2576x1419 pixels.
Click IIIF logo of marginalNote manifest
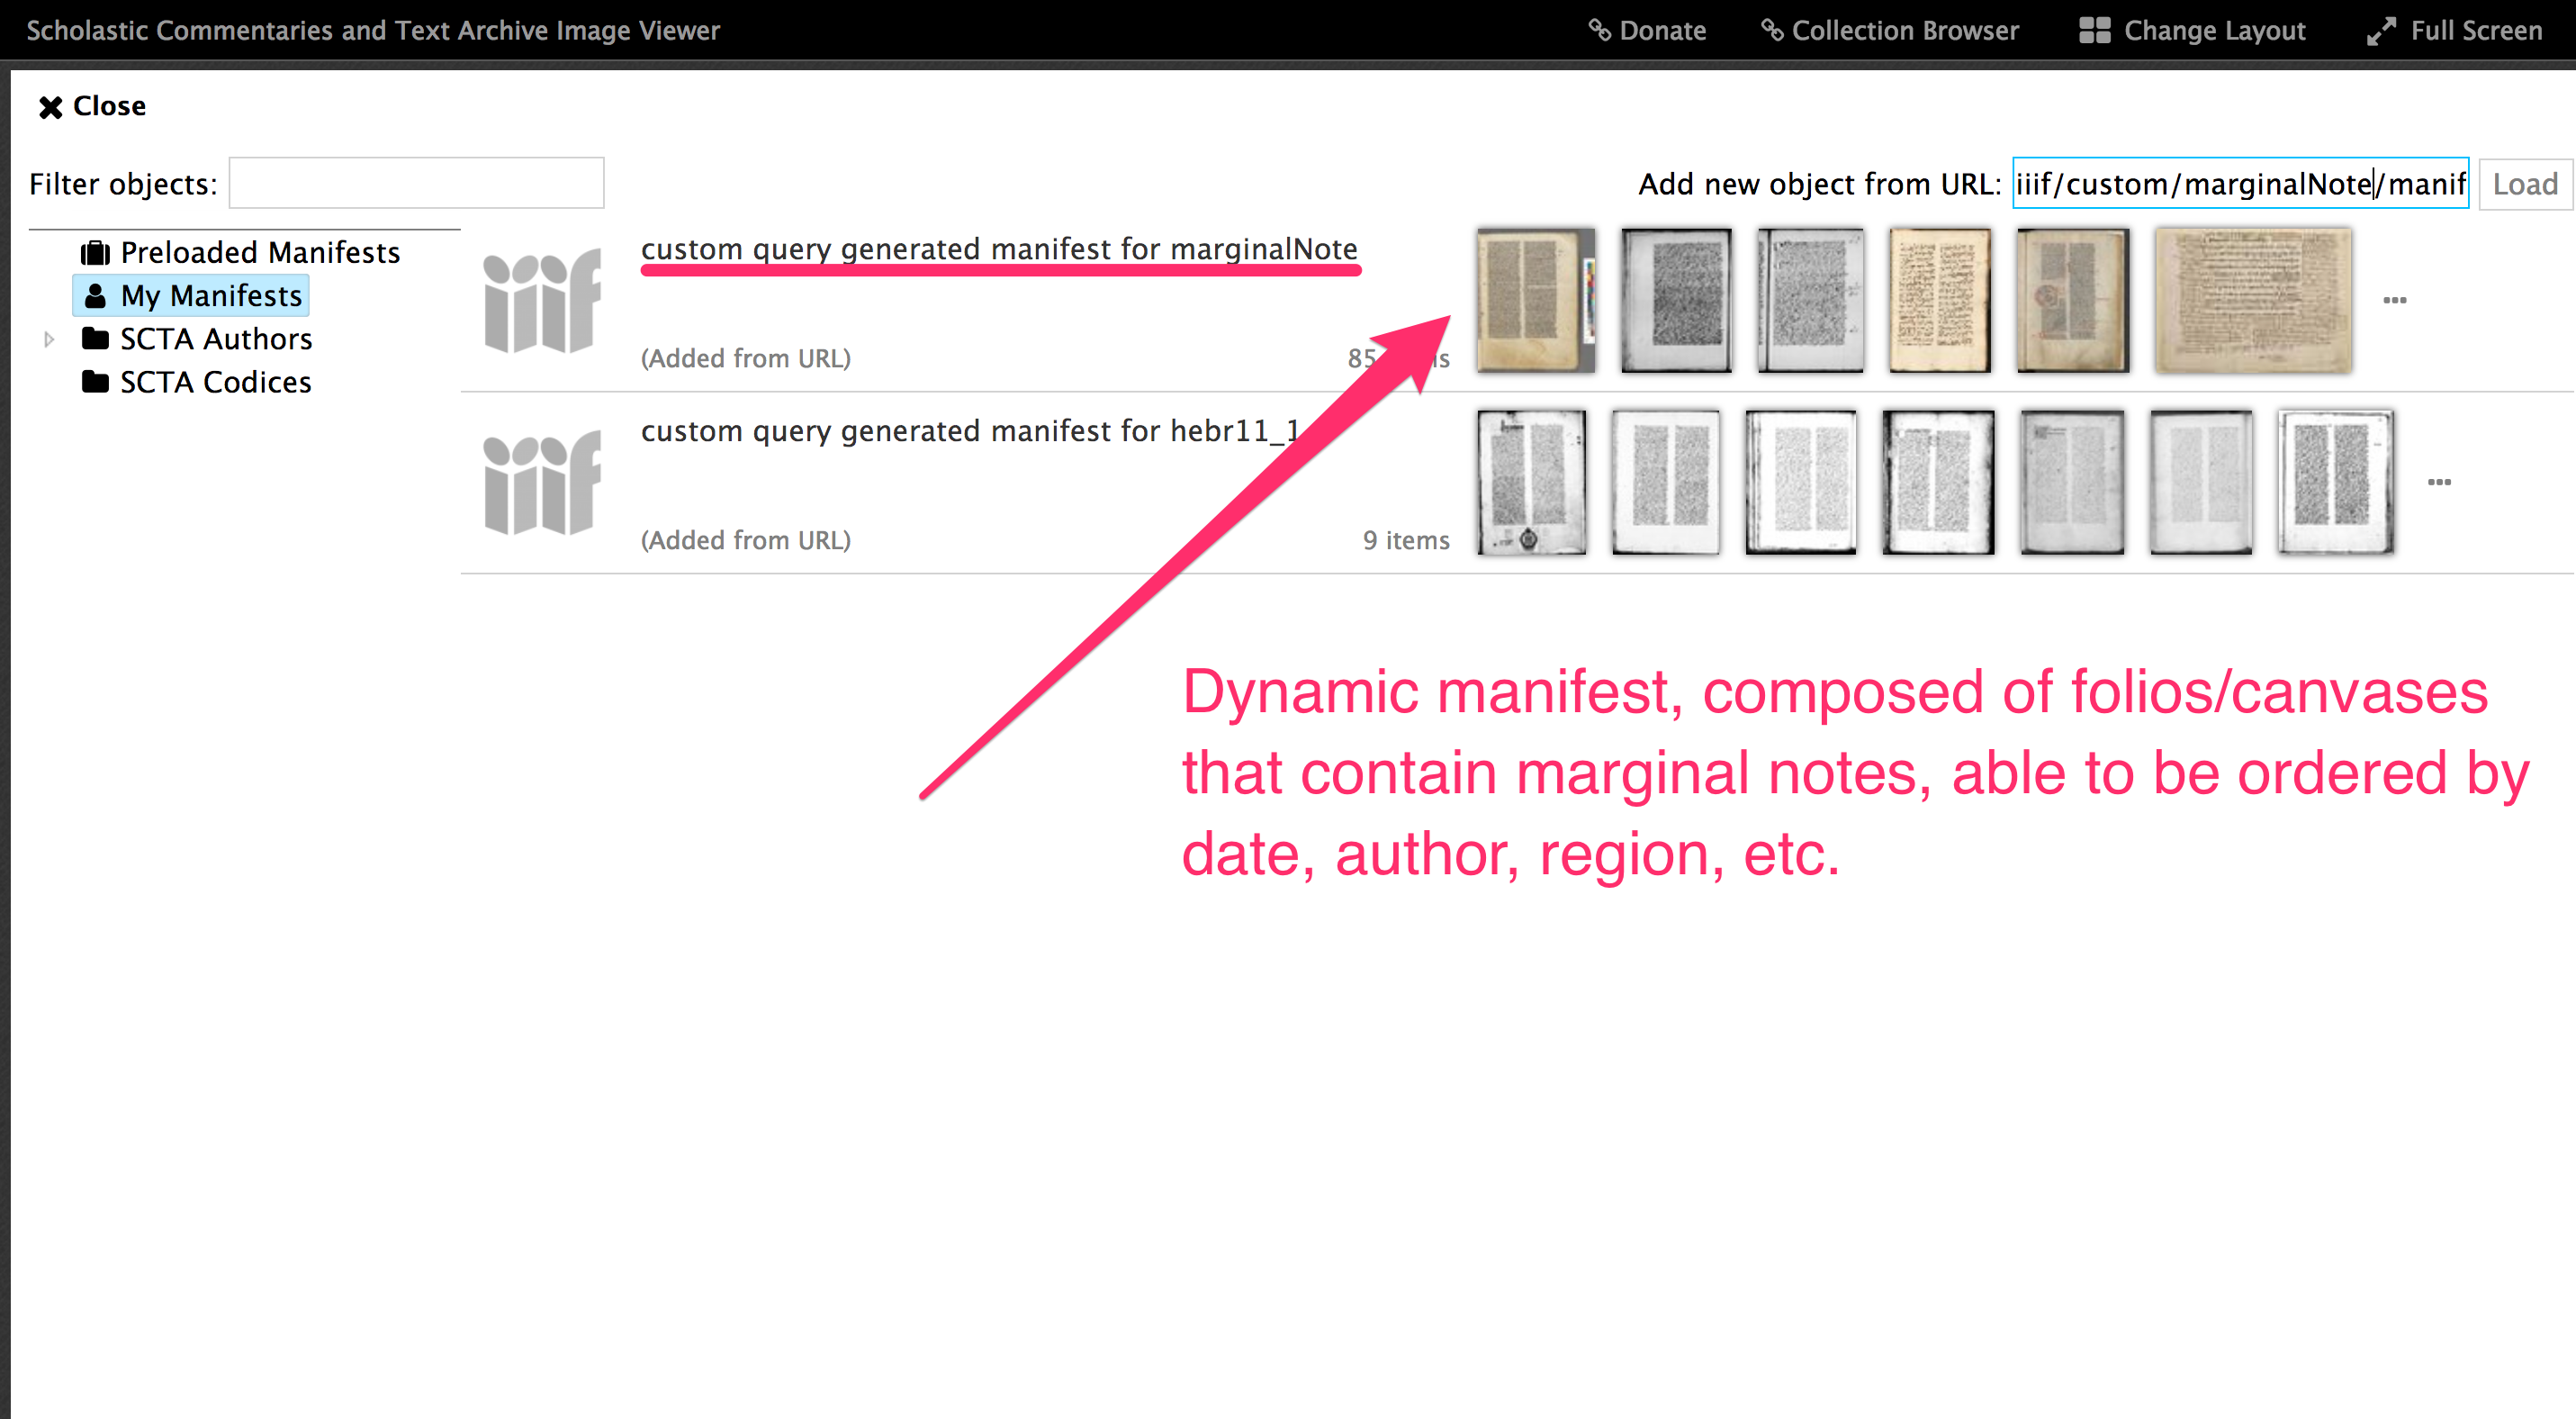click(541, 301)
